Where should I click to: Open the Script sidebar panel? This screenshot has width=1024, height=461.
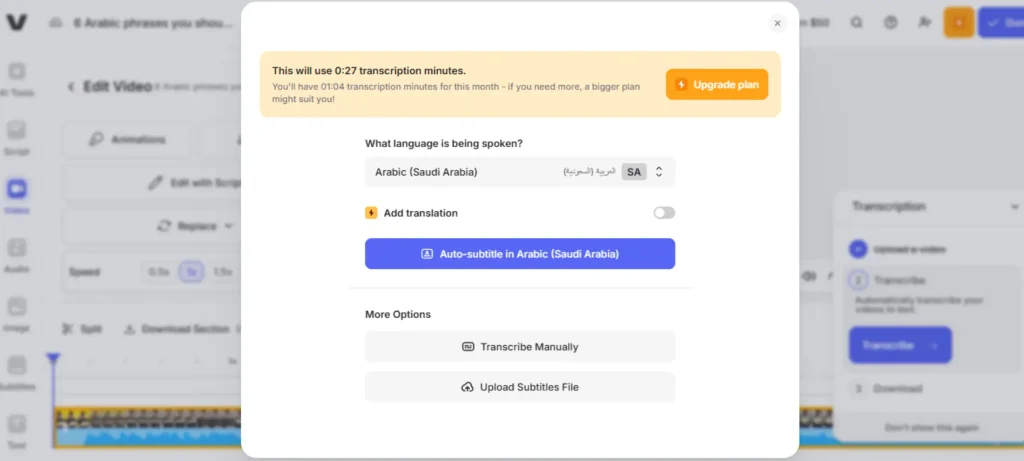pyautogui.click(x=17, y=138)
